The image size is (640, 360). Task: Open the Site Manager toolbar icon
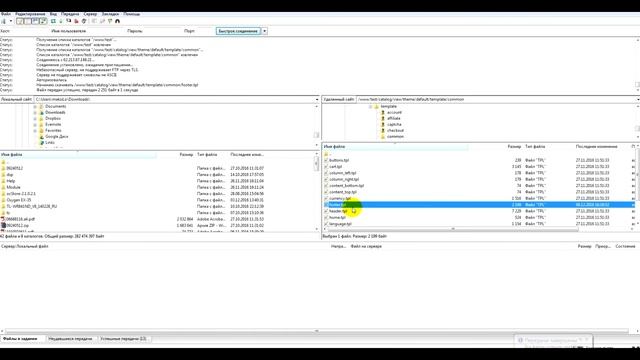click(x=3, y=21)
